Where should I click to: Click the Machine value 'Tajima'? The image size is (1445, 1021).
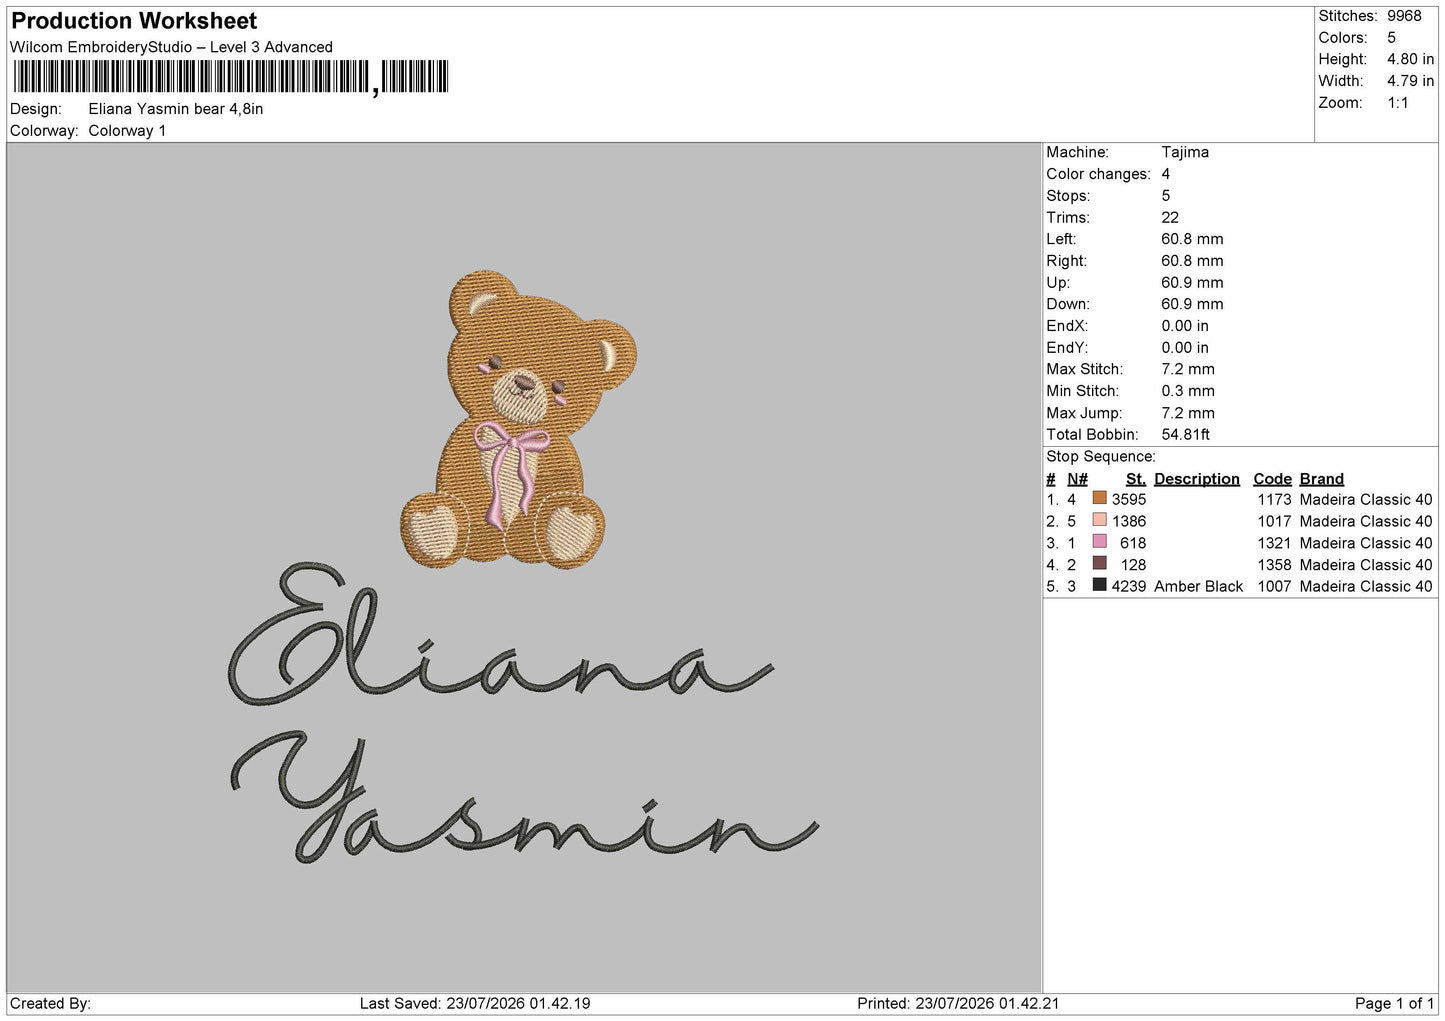[x=1185, y=152]
